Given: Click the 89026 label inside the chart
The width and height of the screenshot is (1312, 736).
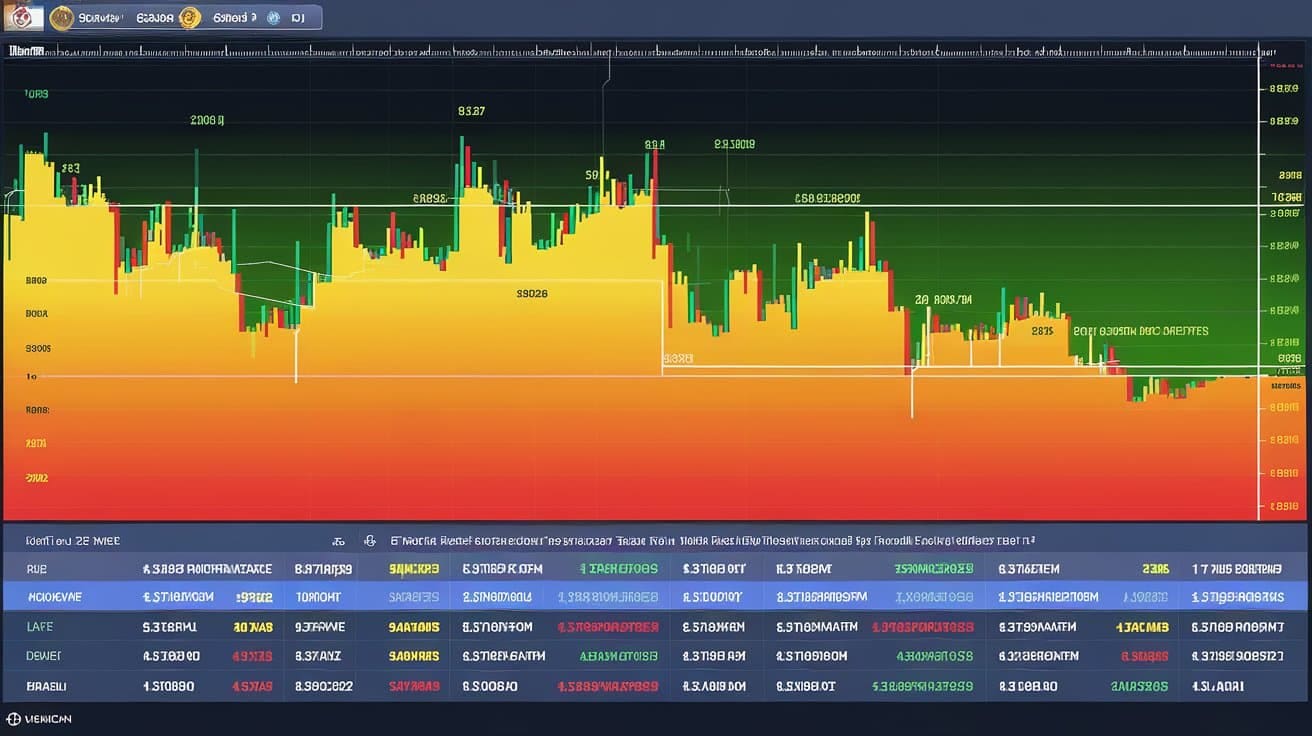Looking at the screenshot, I should pos(532,294).
